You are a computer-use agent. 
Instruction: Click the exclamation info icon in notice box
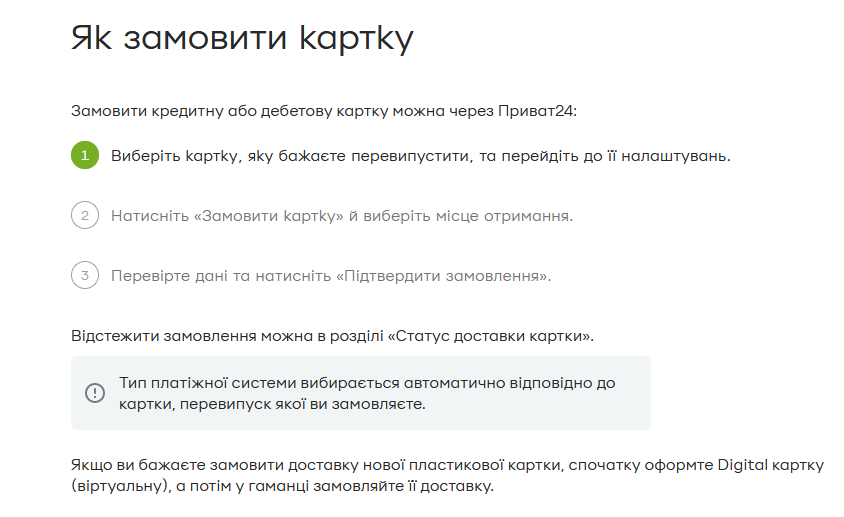(95, 393)
